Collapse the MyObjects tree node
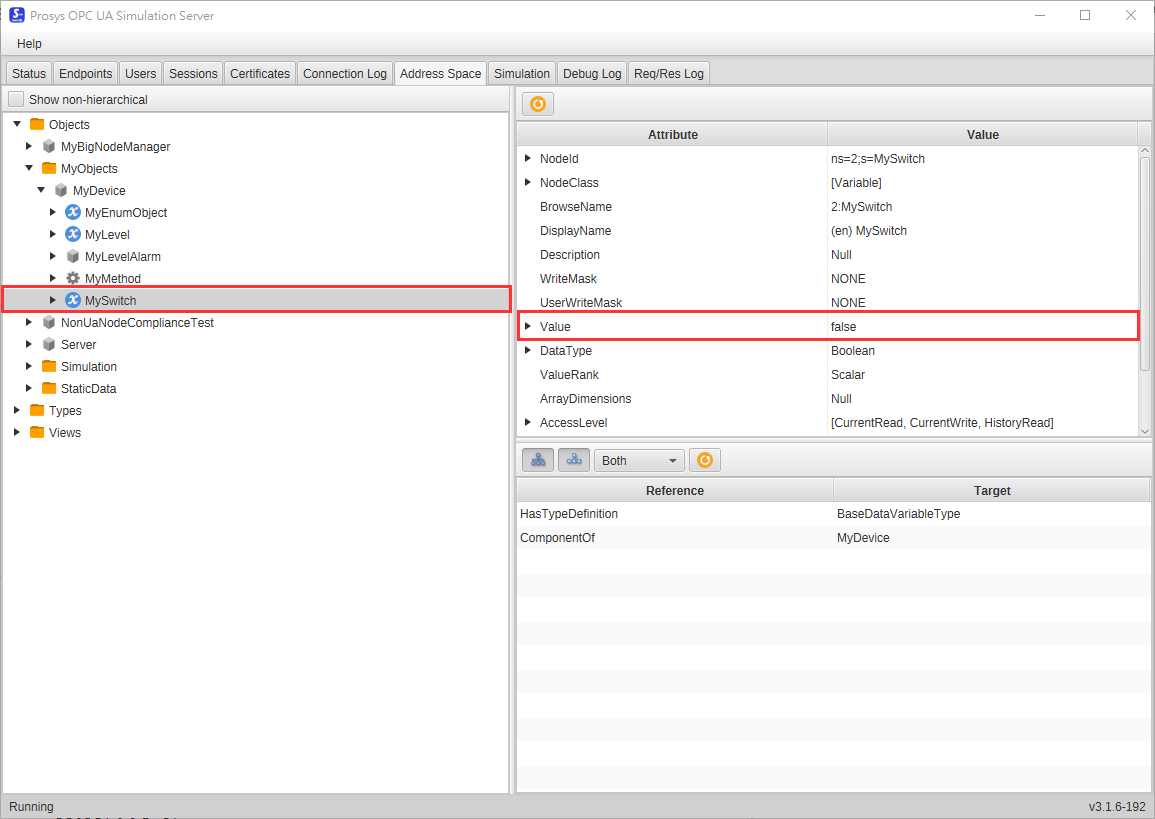The height and width of the screenshot is (819, 1155). coord(29,169)
